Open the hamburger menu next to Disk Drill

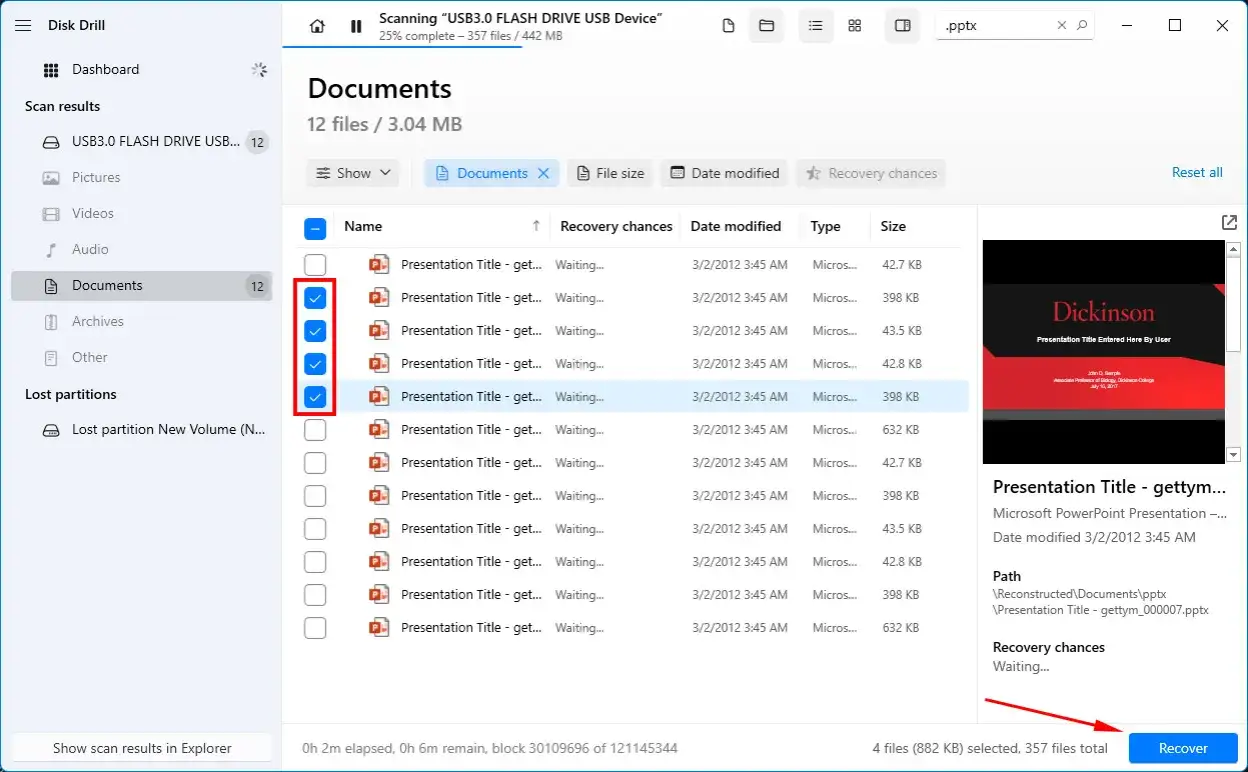(x=23, y=25)
